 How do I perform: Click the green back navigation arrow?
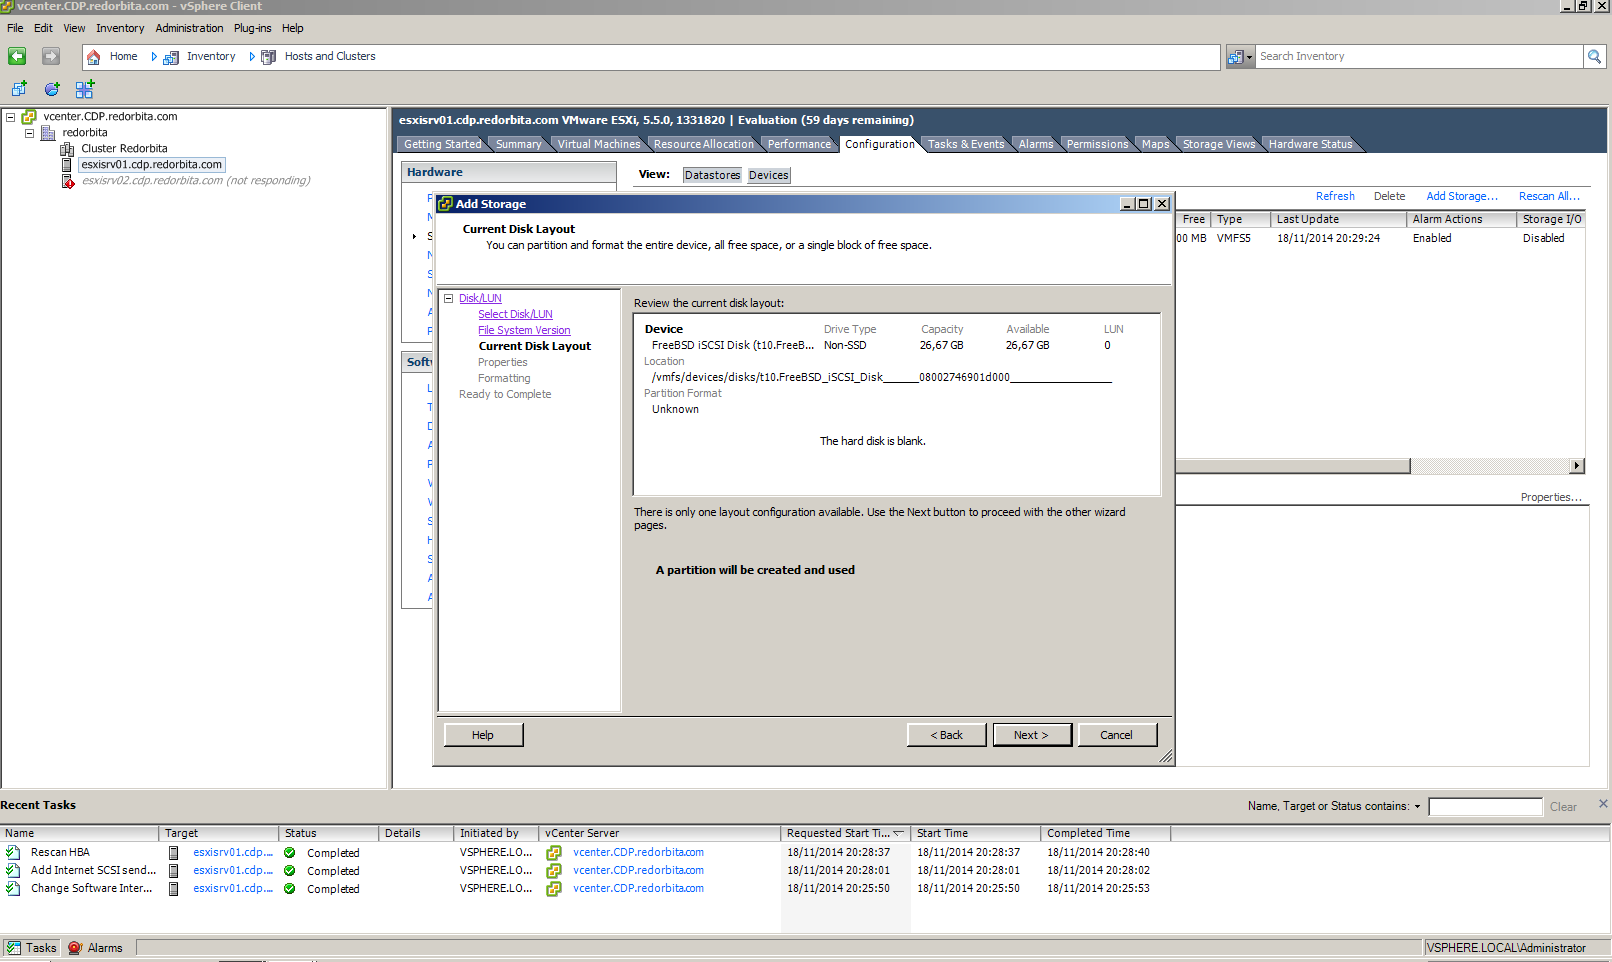click(x=17, y=57)
